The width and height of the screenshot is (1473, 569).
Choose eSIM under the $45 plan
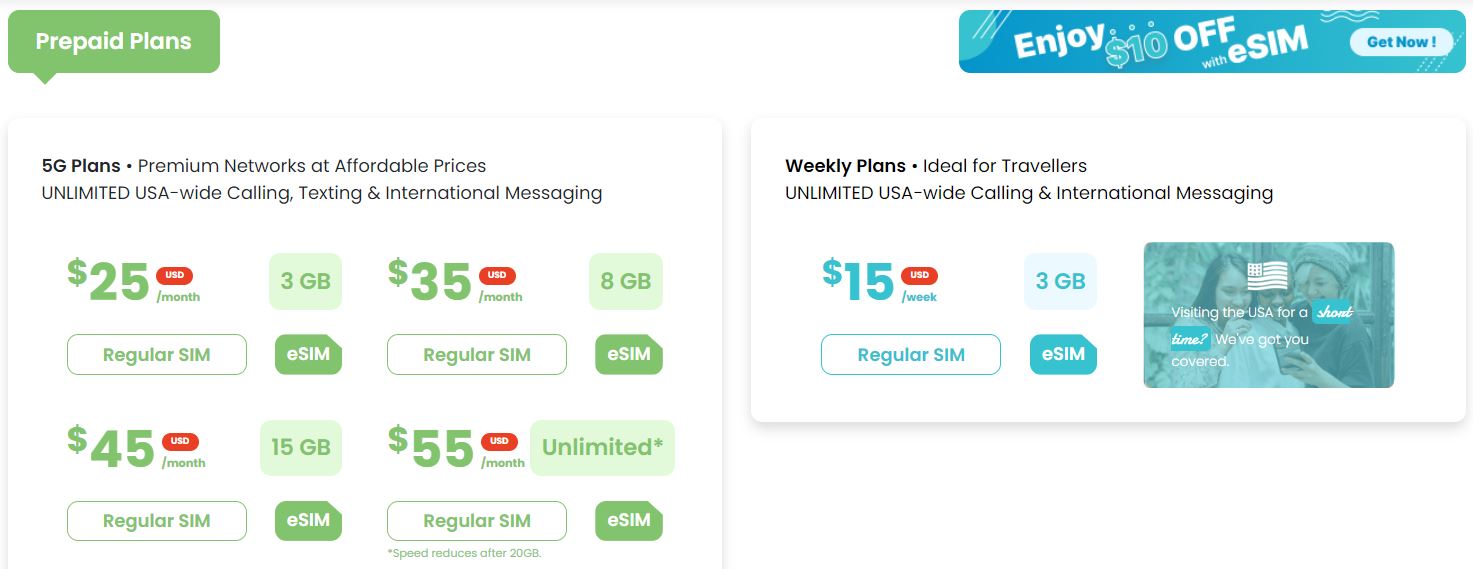point(308,520)
